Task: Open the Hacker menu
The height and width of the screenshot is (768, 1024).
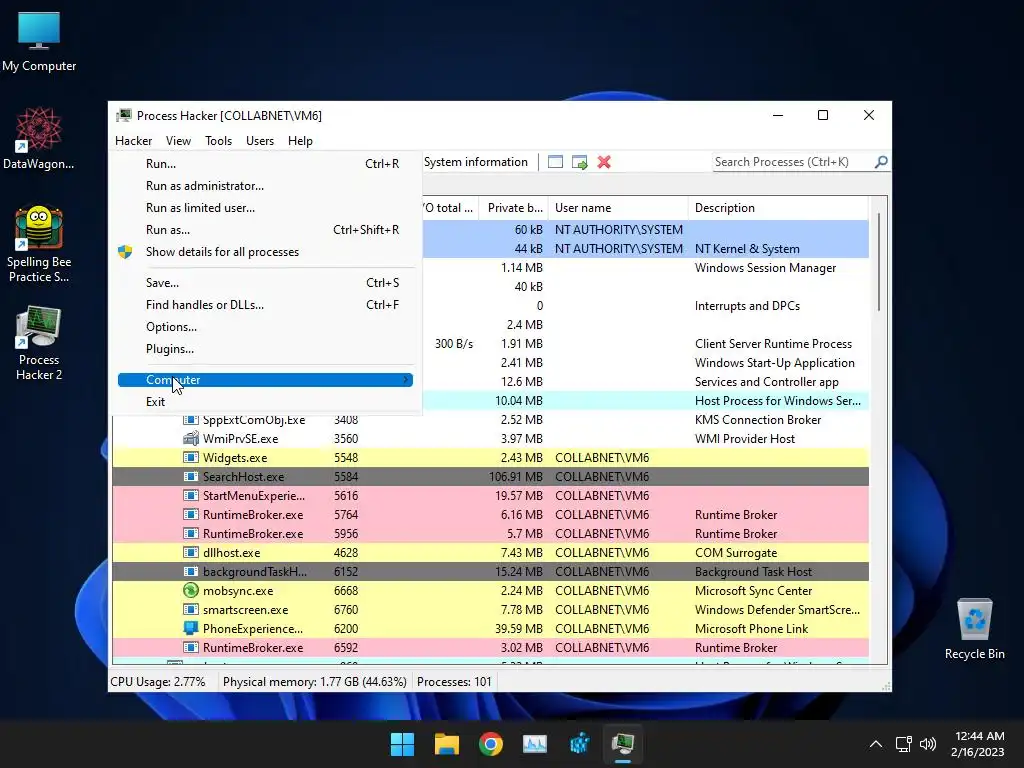Action: click(133, 141)
